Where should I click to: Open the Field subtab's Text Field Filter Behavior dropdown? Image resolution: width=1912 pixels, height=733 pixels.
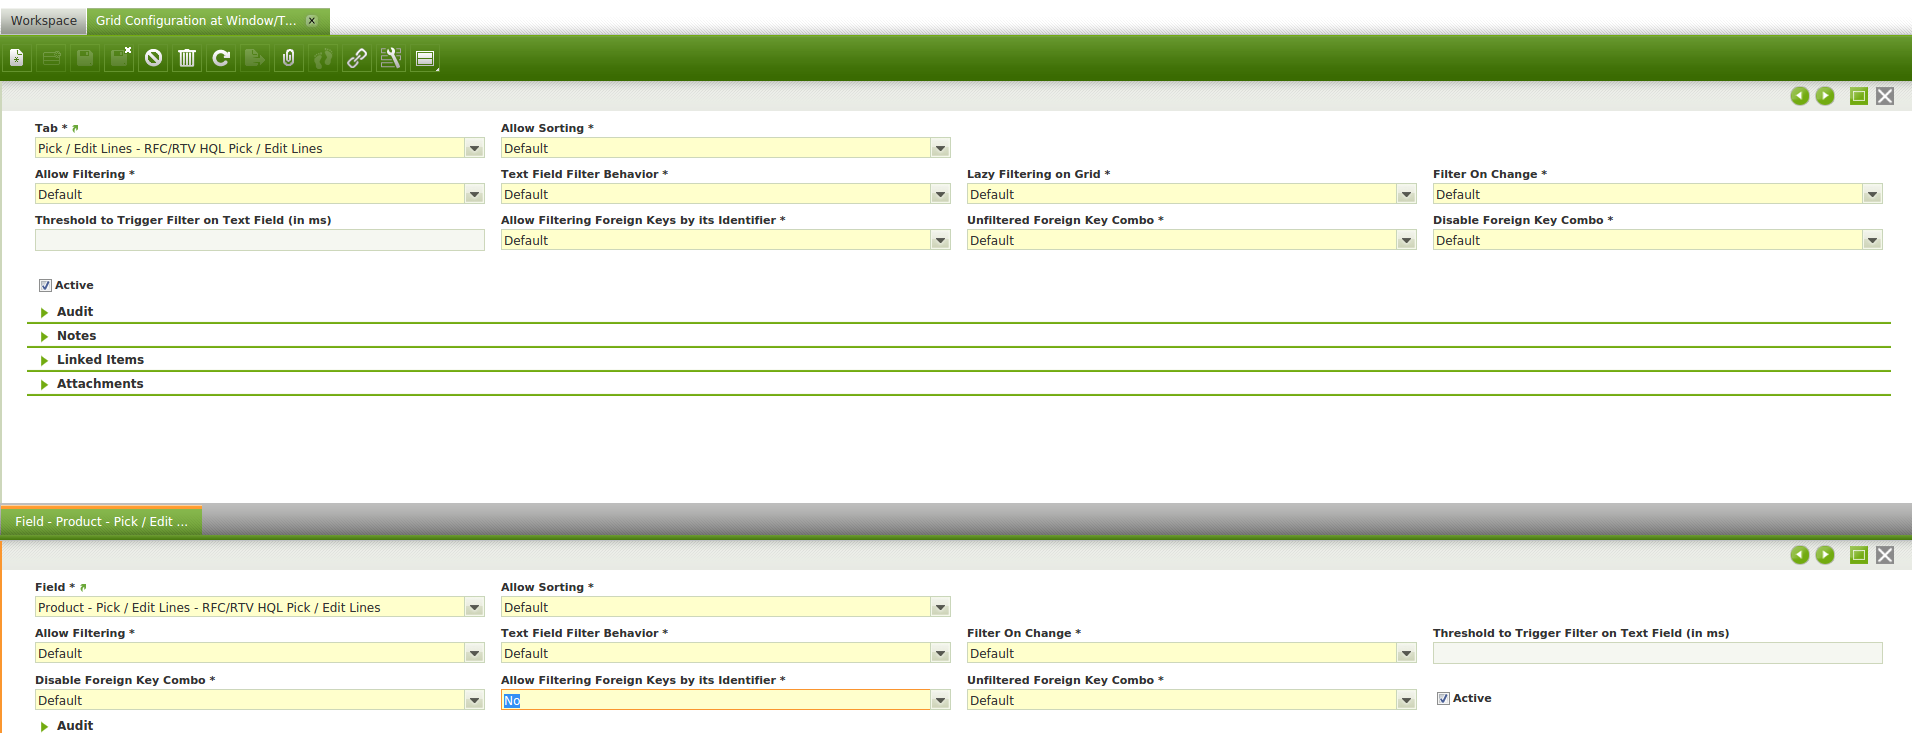[x=941, y=653]
